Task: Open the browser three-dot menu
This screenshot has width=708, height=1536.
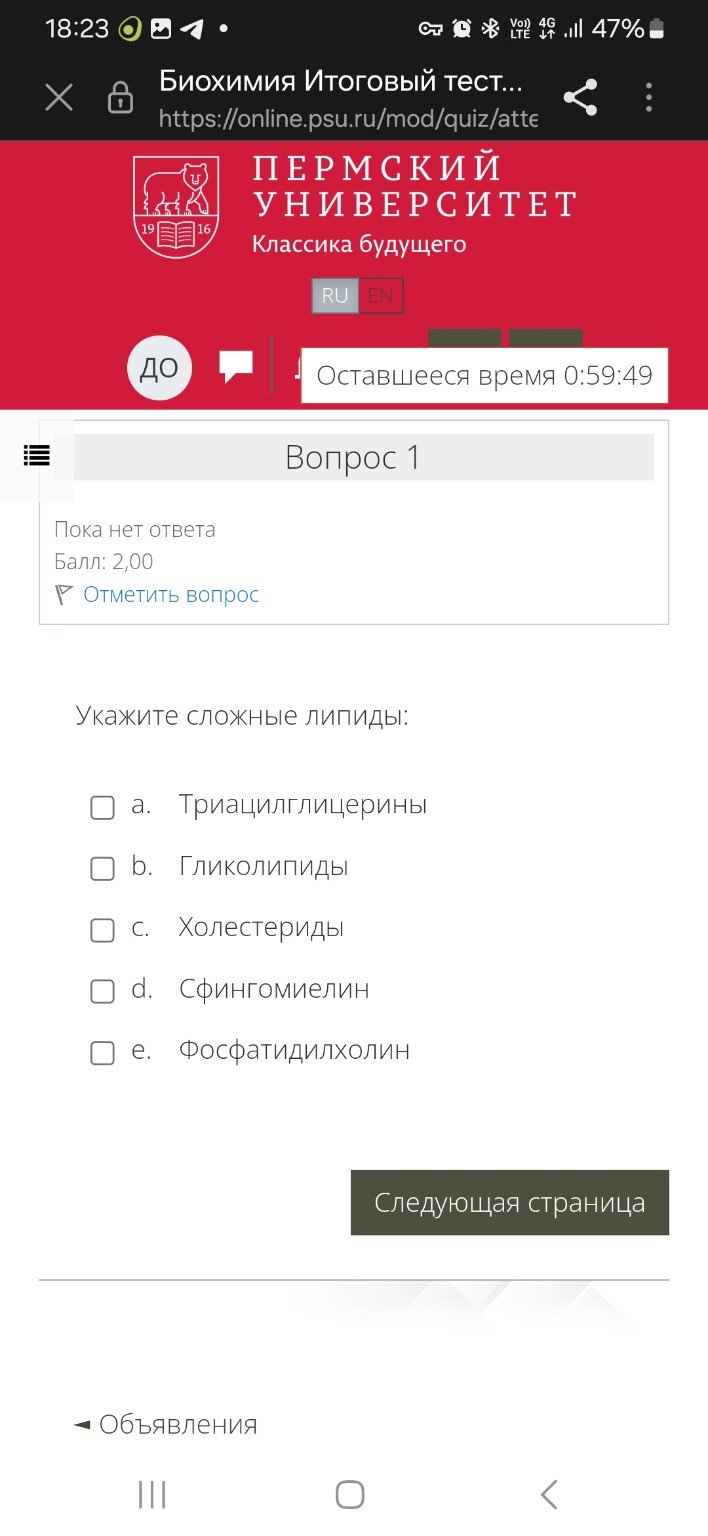Action: (x=649, y=97)
